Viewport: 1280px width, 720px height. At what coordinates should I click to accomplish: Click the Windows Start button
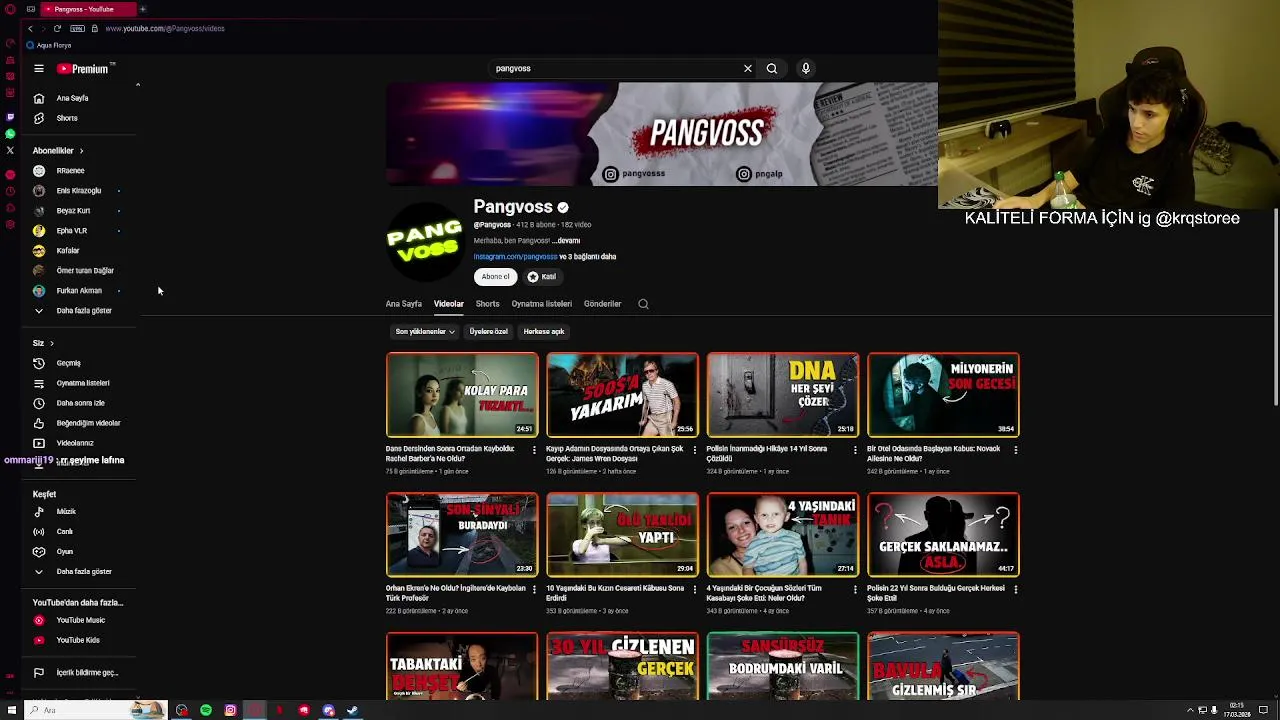coord(11,710)
